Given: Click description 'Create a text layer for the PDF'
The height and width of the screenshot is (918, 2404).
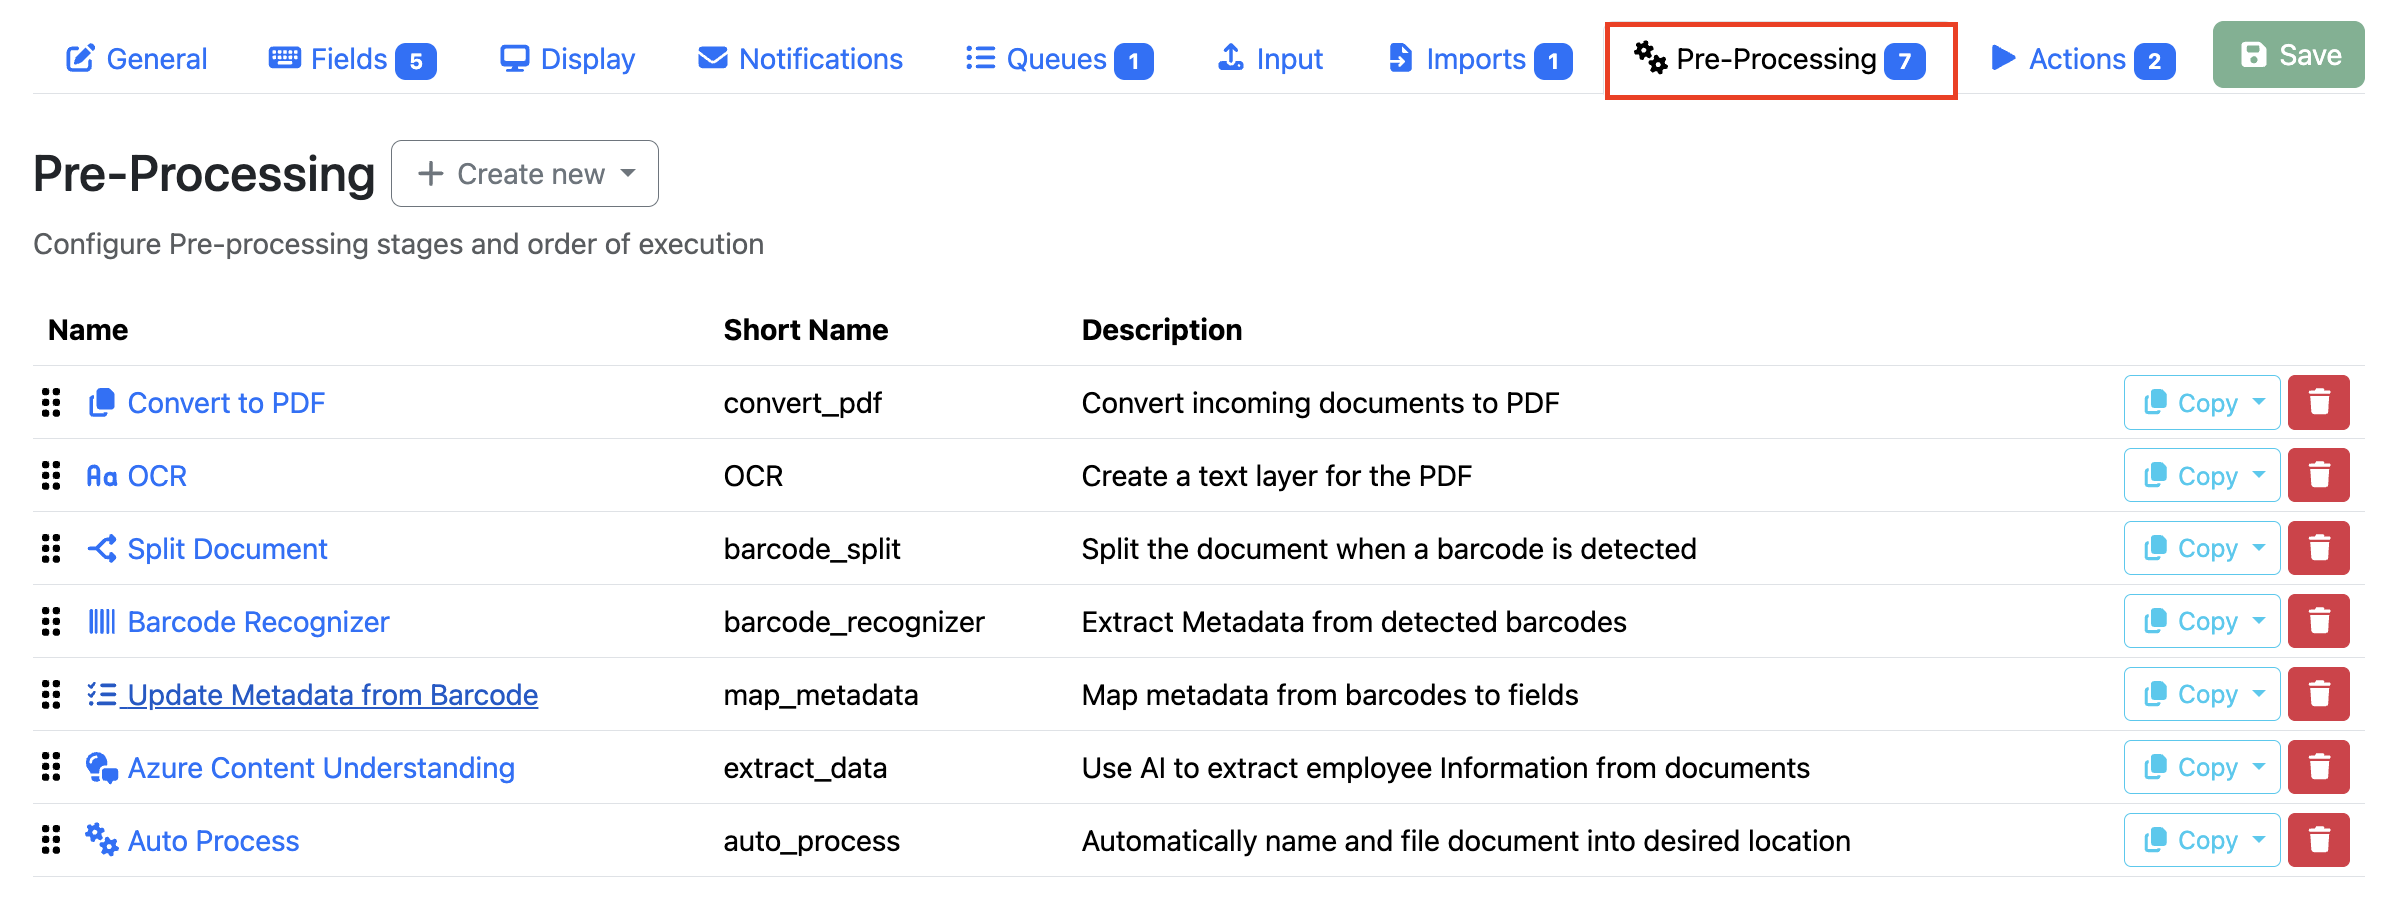Looking at the screenshot, I should 1276,476.
